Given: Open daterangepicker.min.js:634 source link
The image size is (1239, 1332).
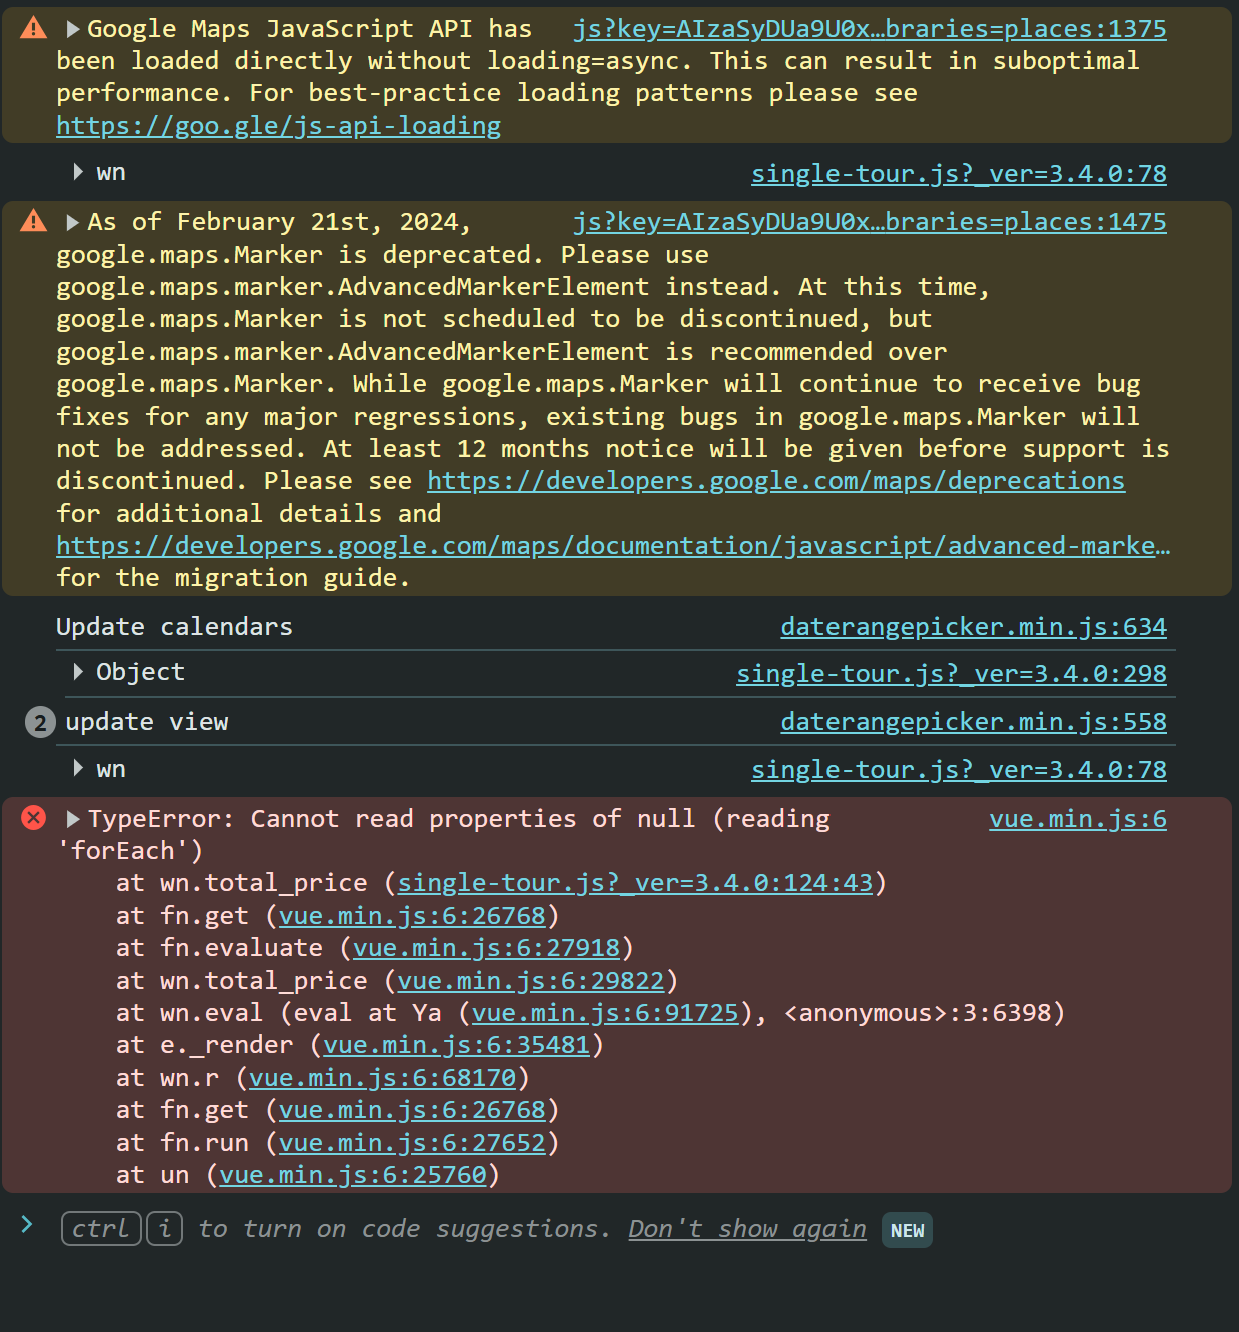Looking at the screenshot, I should pos(972,627).
